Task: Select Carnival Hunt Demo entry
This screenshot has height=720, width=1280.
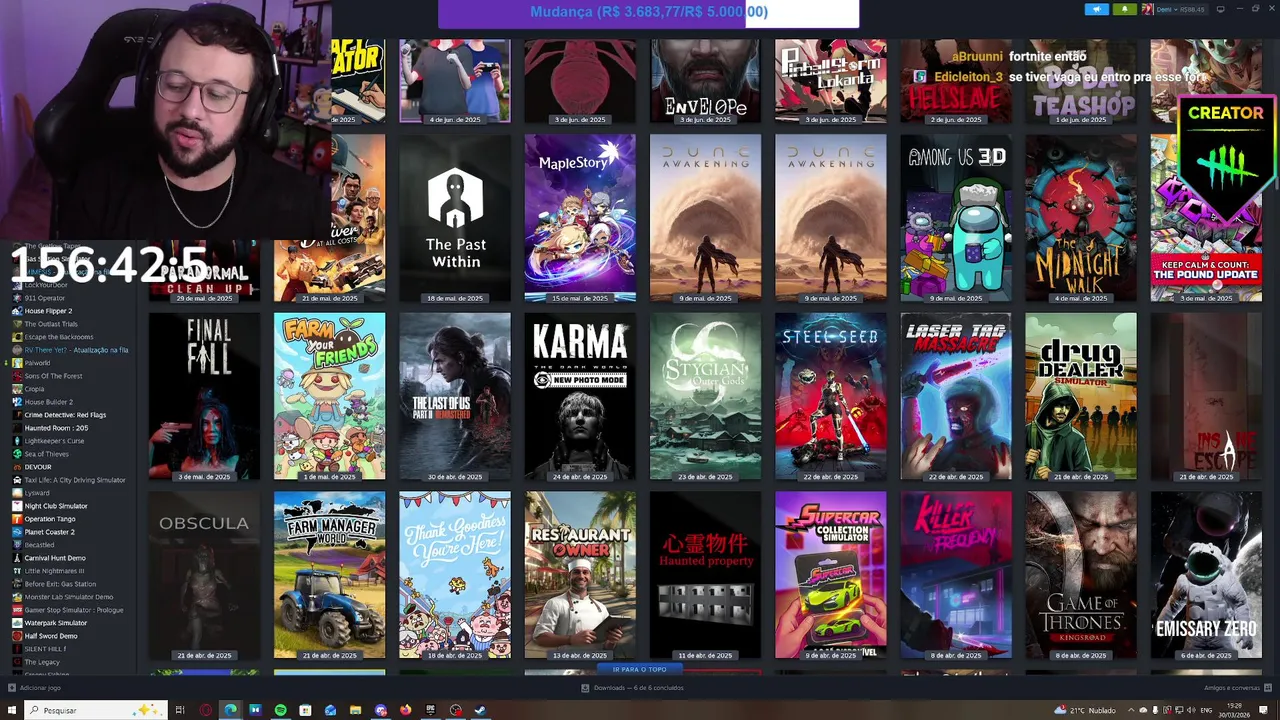Action: tap(54, 558)
